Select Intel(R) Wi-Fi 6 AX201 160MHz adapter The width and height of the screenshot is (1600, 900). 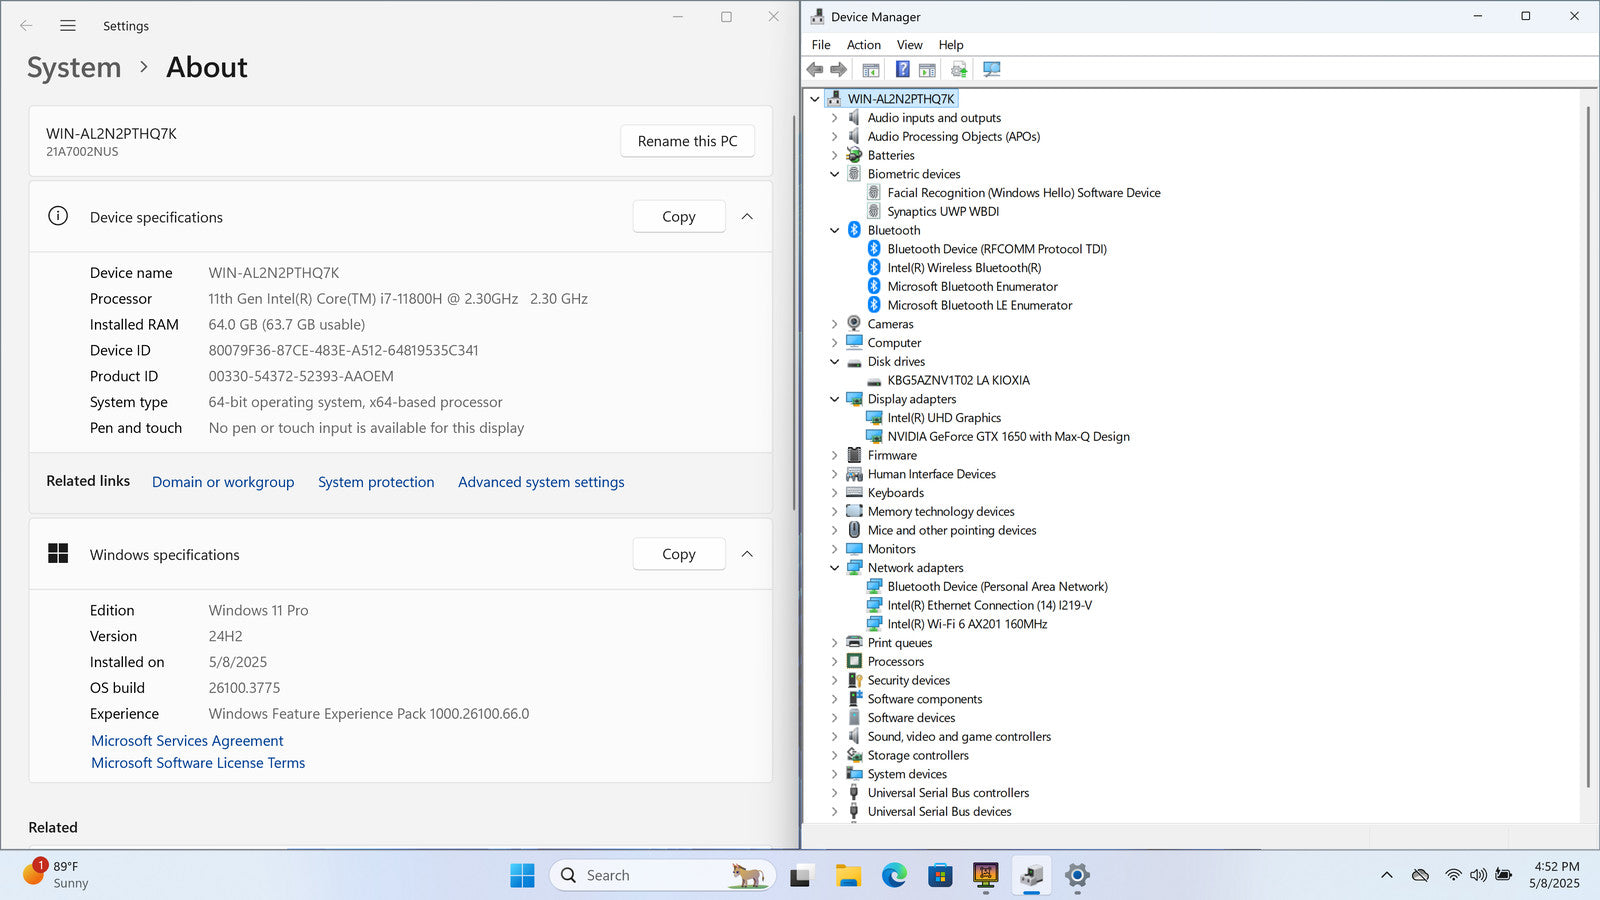967,624
